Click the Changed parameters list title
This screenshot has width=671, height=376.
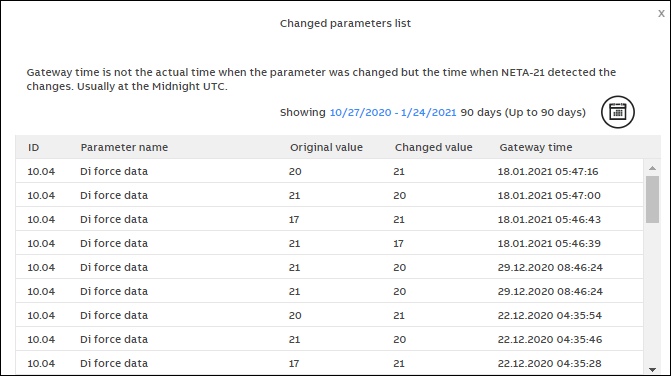tap(345, 23)
